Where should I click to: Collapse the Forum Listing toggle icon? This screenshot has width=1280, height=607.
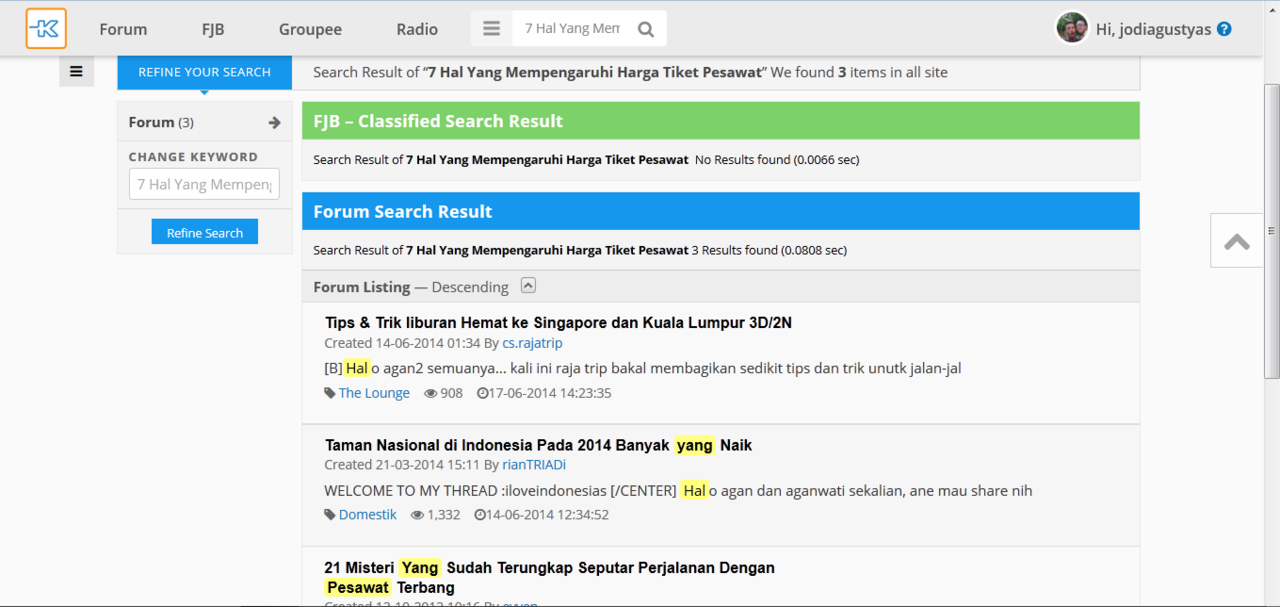[528, 286]
